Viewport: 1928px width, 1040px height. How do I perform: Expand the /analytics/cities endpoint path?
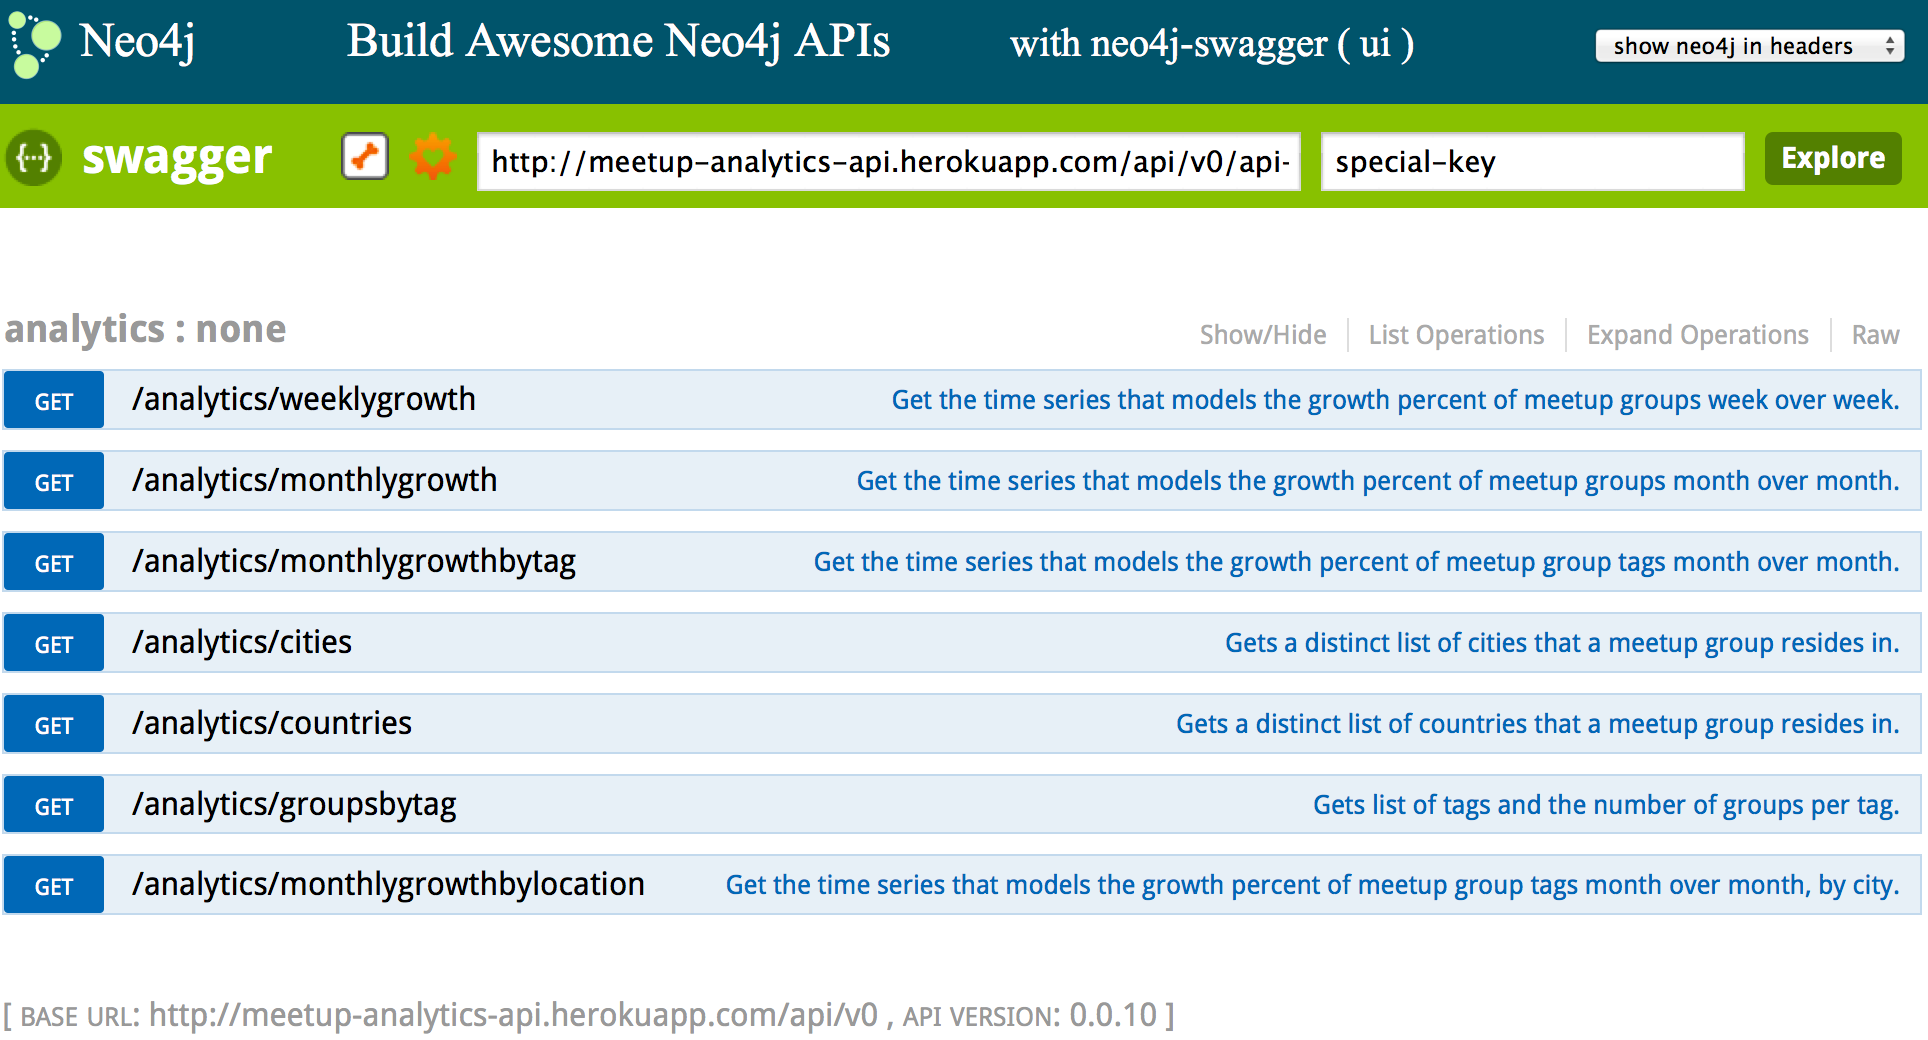[242, 643]
